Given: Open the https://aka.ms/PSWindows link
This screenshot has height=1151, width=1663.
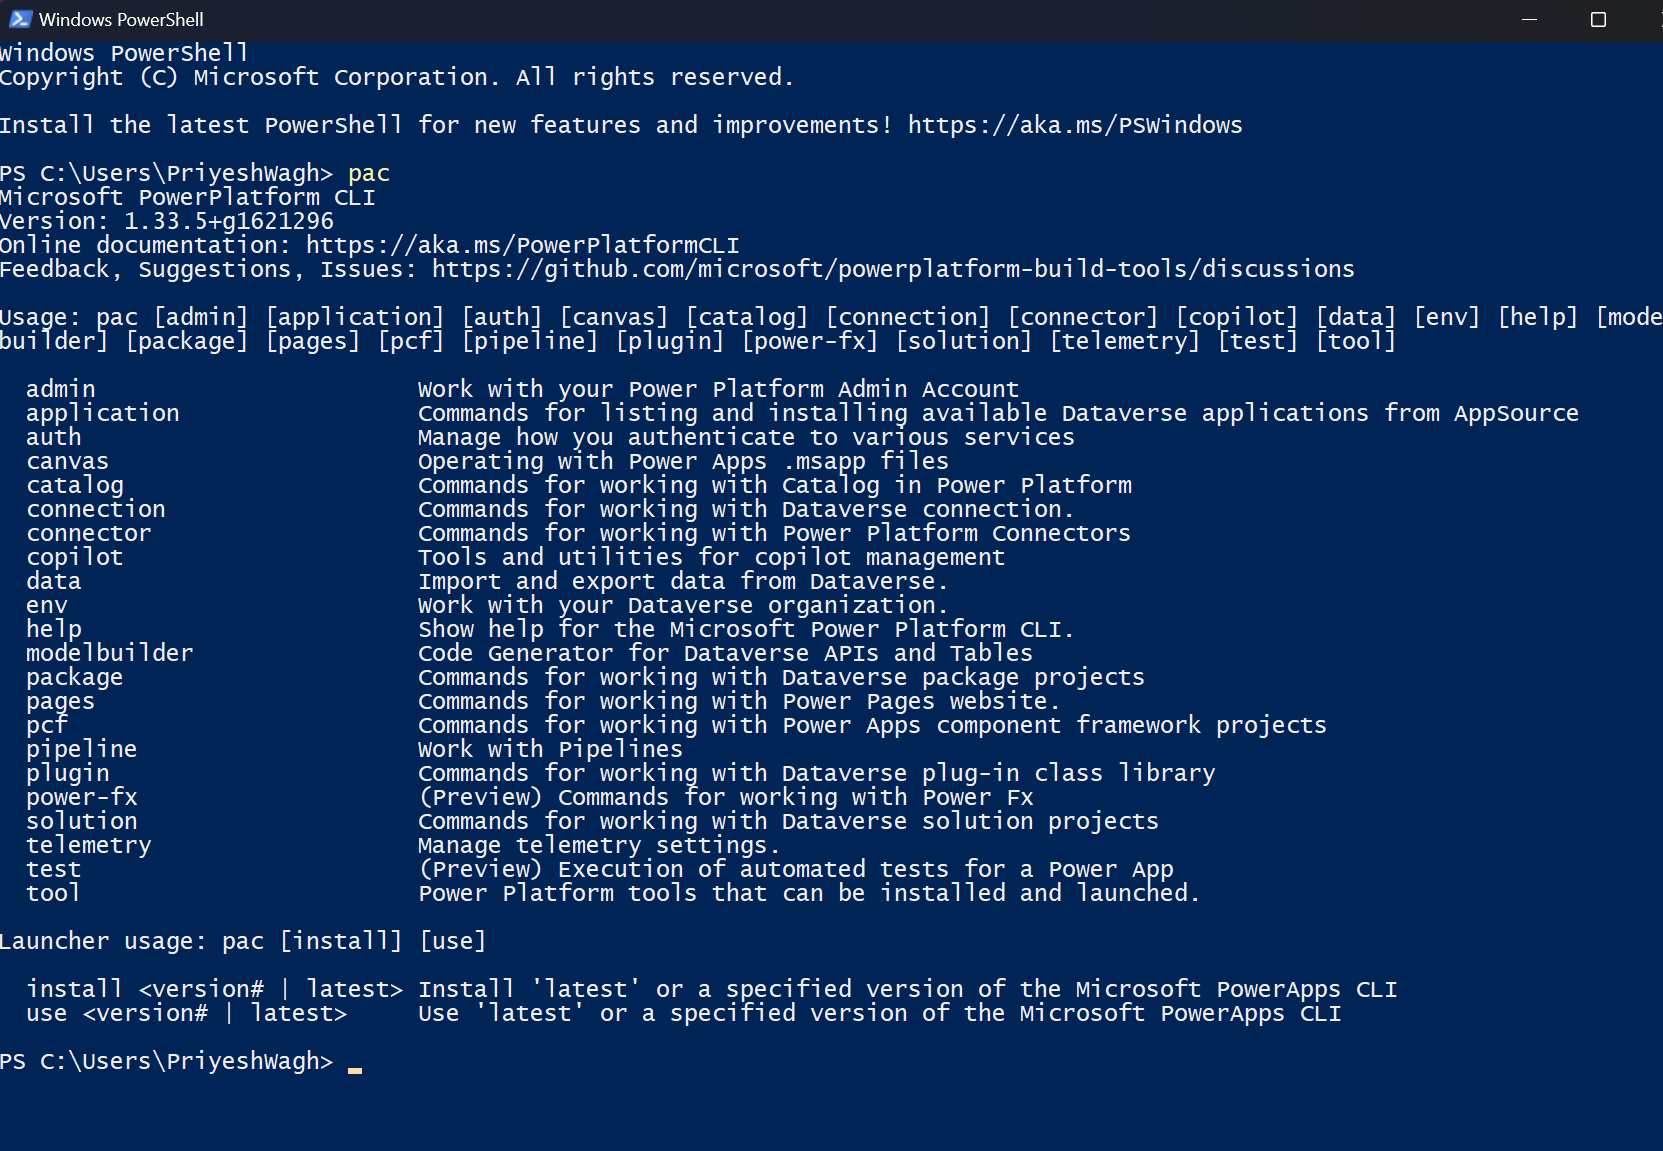Looking at the screenshot, I should [x=1074, y=126].
